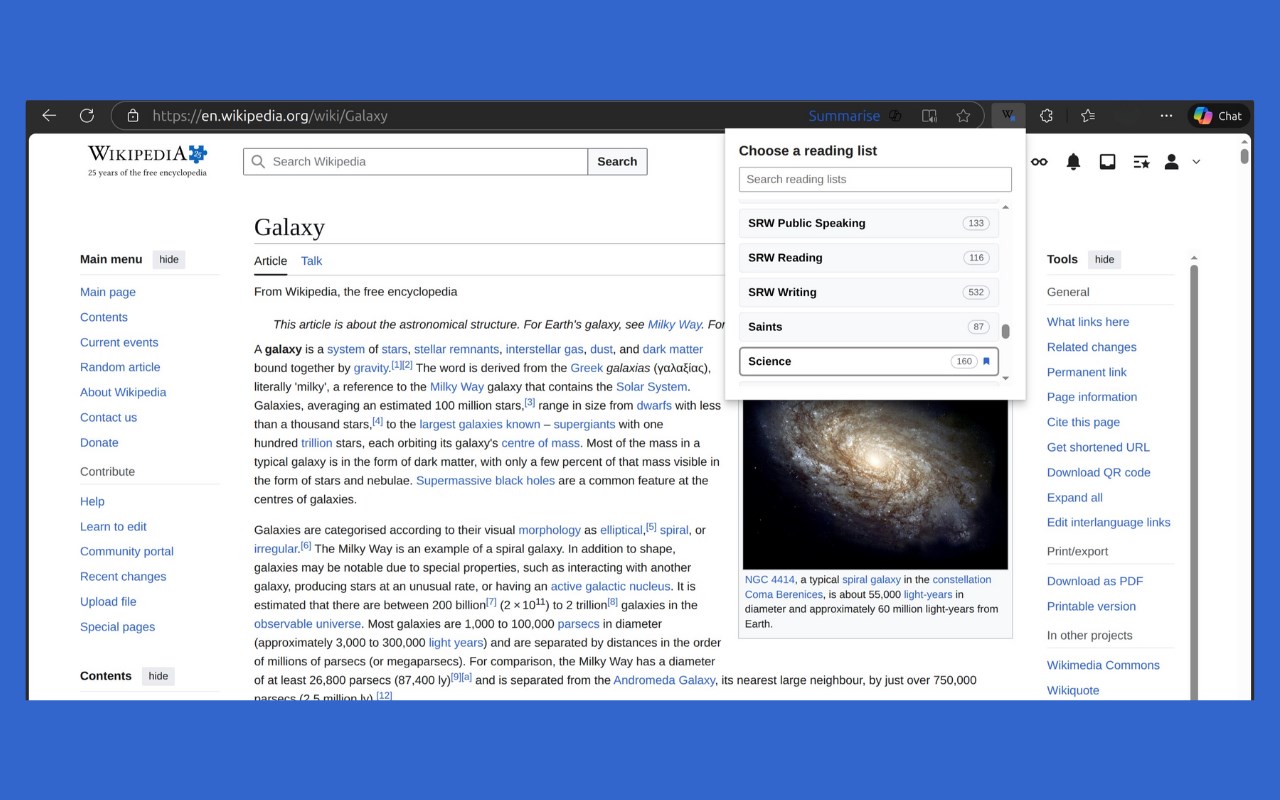Open the Copilot Chat button
Viewport: 1280px width, 800px height.
(1218, 116)
